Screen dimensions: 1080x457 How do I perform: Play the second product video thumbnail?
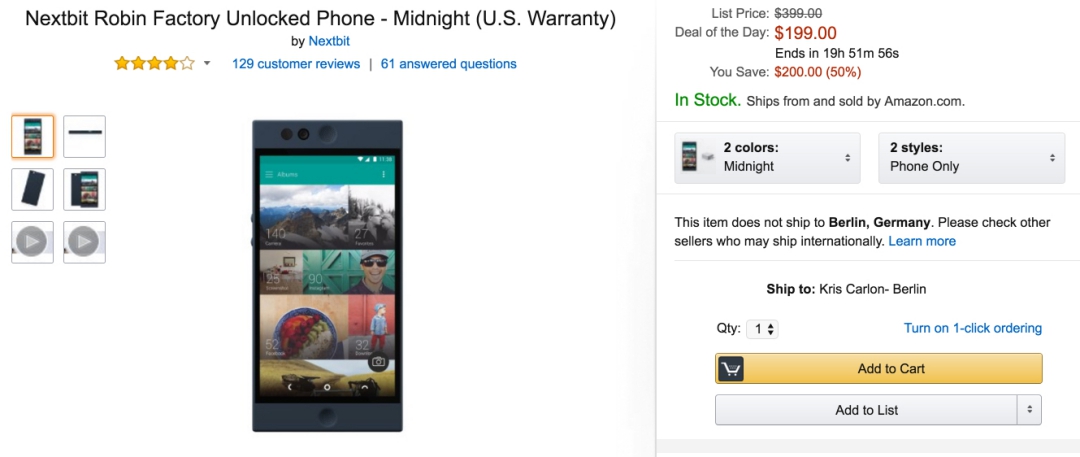(x=84, y=242)
